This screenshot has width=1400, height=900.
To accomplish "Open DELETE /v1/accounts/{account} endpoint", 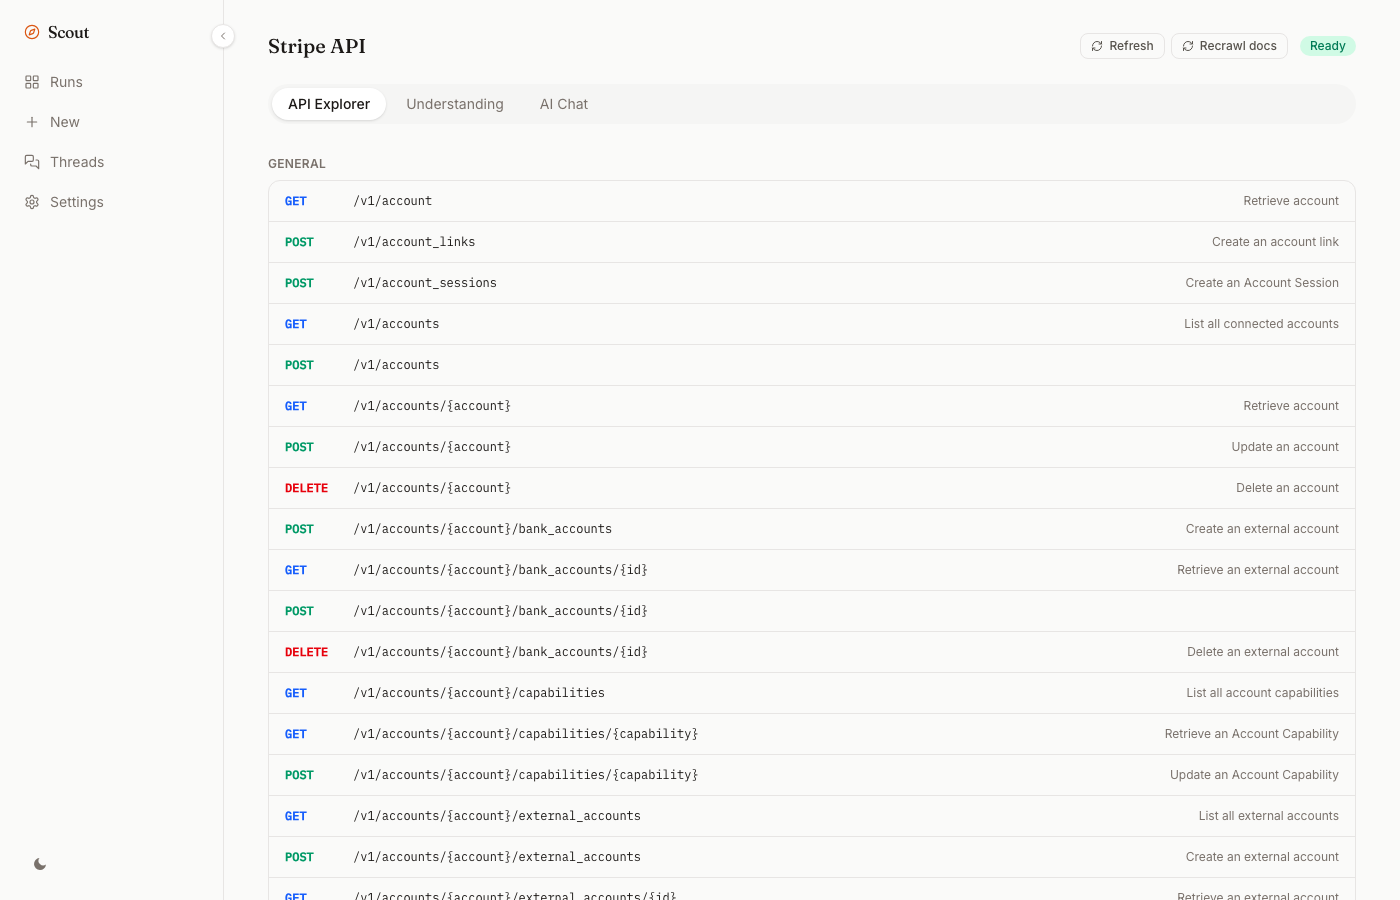I will [812, 488].
